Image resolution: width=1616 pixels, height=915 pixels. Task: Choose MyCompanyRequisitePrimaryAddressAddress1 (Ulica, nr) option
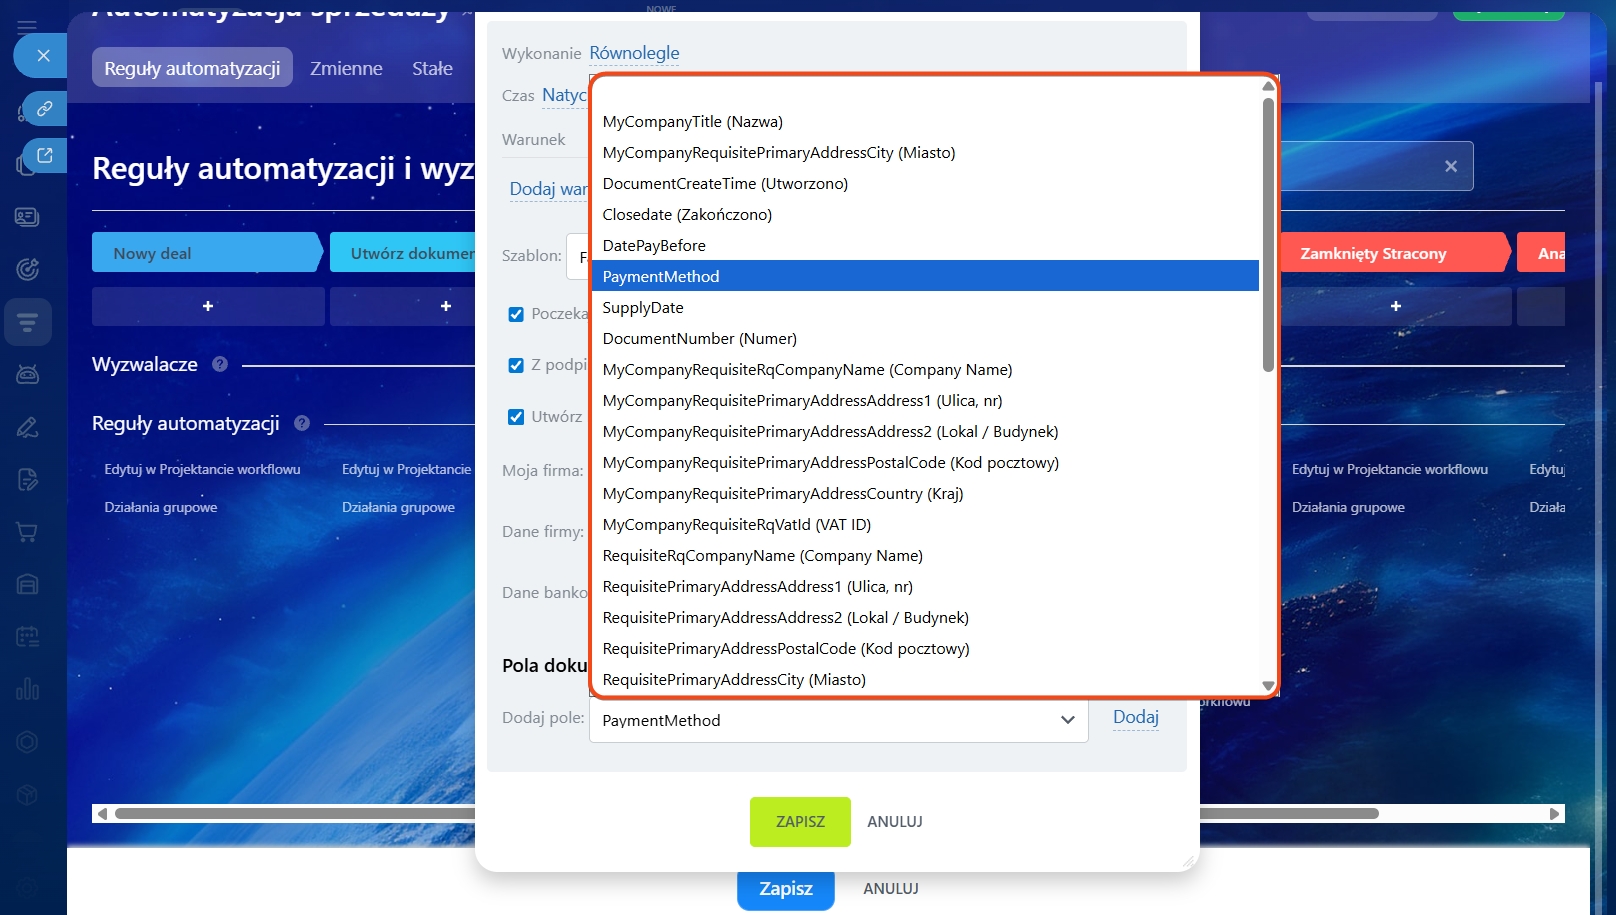925,401
